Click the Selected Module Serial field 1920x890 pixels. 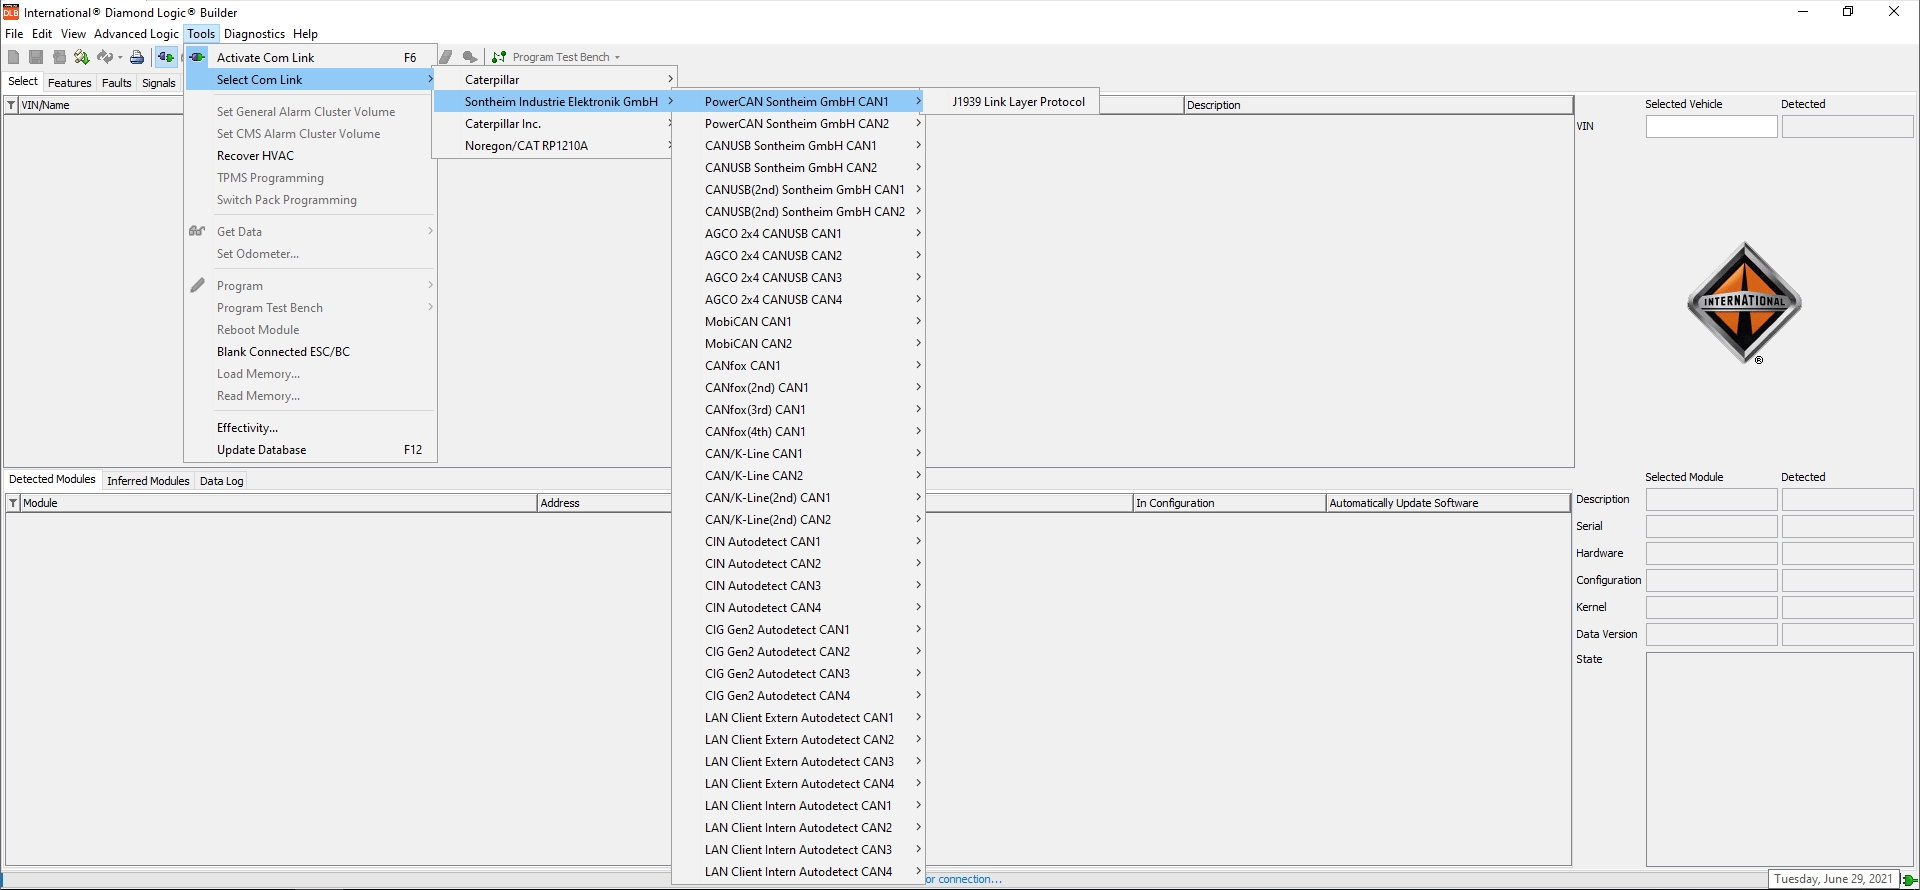pos(1711,527)
